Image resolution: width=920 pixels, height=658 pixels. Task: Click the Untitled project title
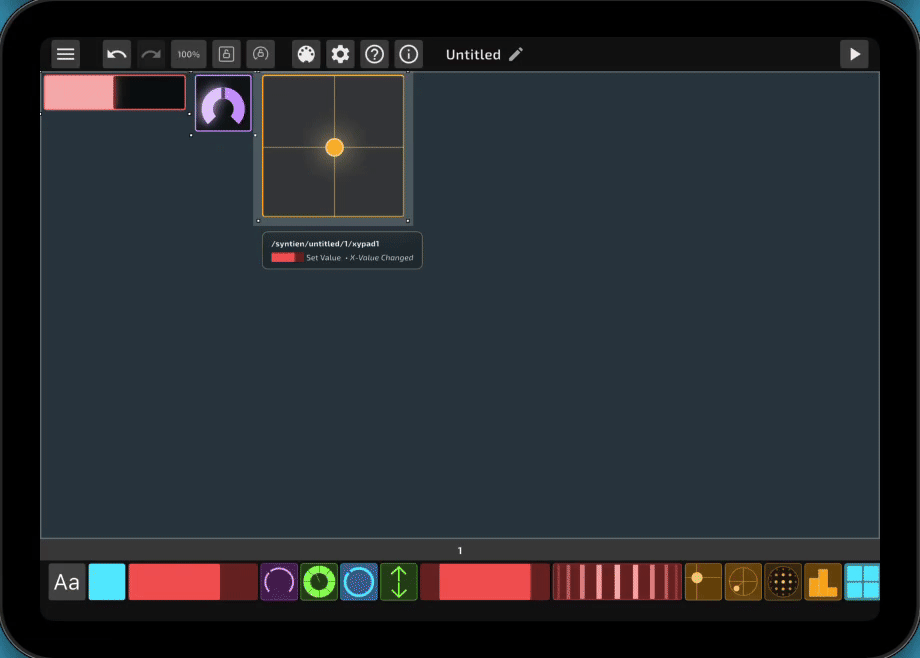(x=473, y=55)
